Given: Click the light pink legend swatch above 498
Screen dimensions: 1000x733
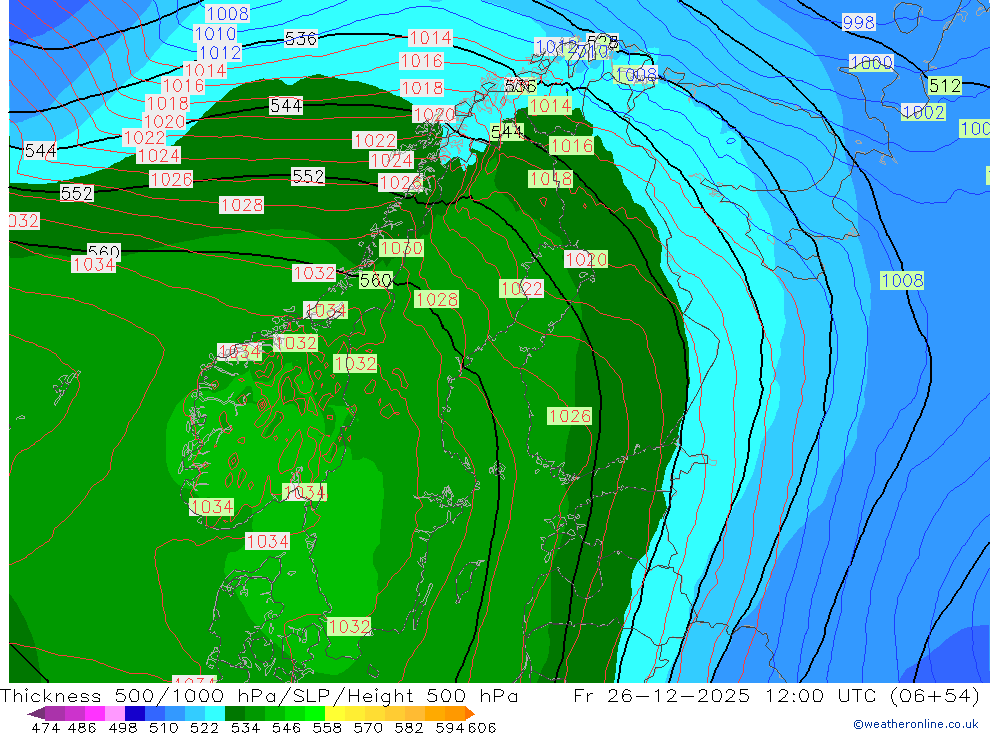Looking at the screenshot, I should (x=114, y=713).
